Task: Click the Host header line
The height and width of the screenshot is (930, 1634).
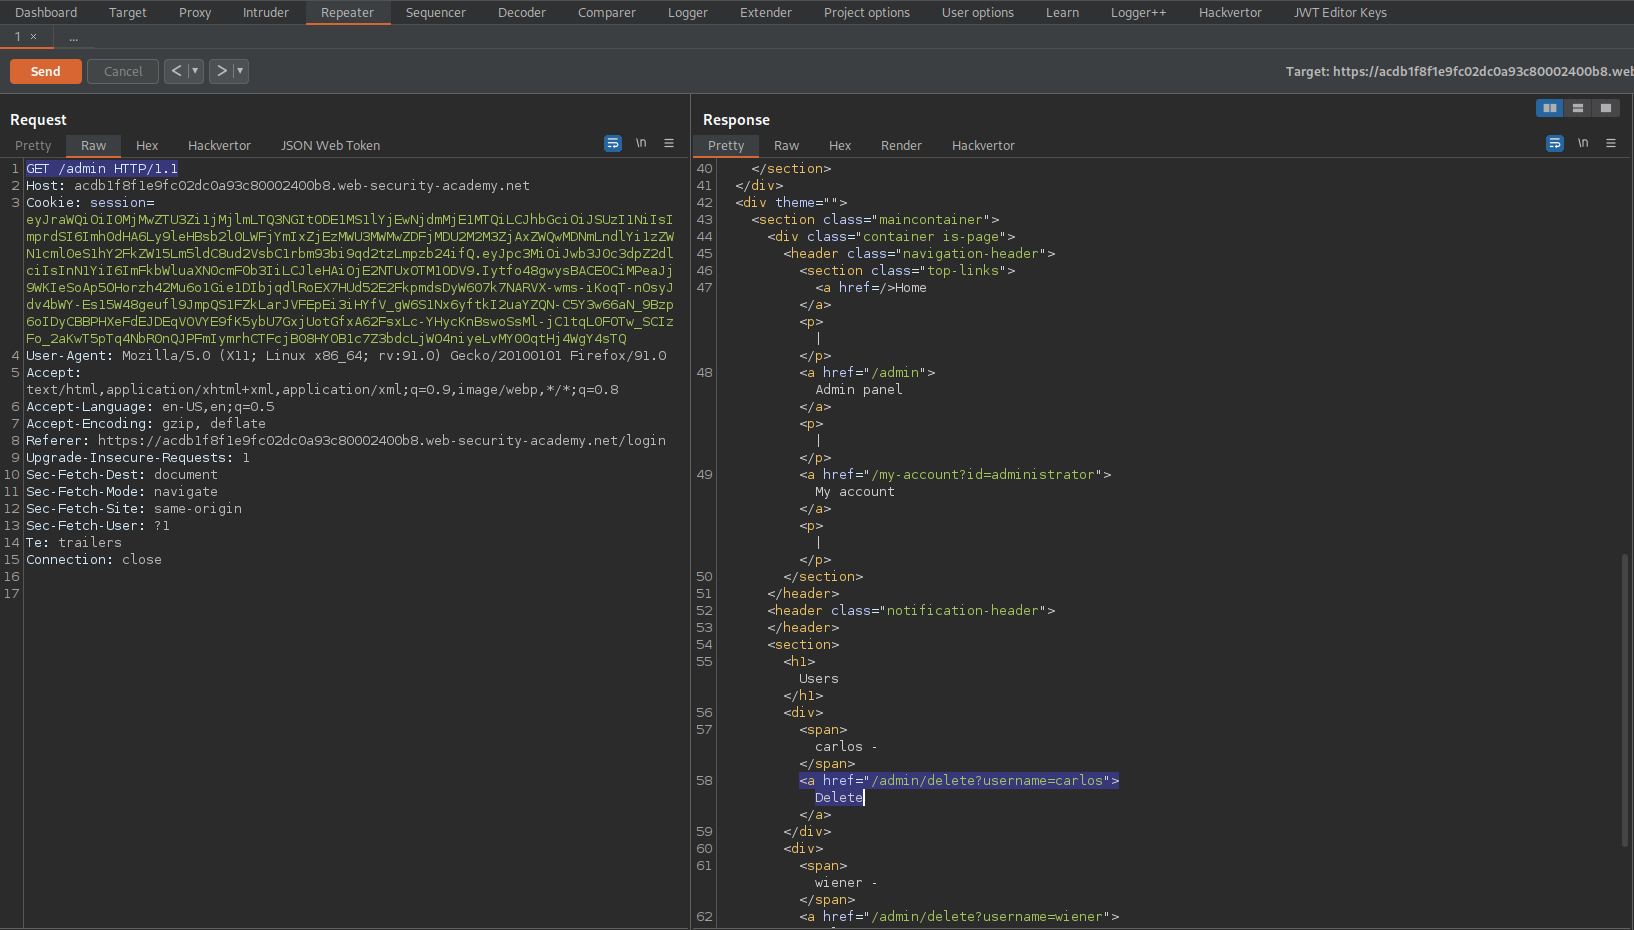Action: tap(278, 186)
